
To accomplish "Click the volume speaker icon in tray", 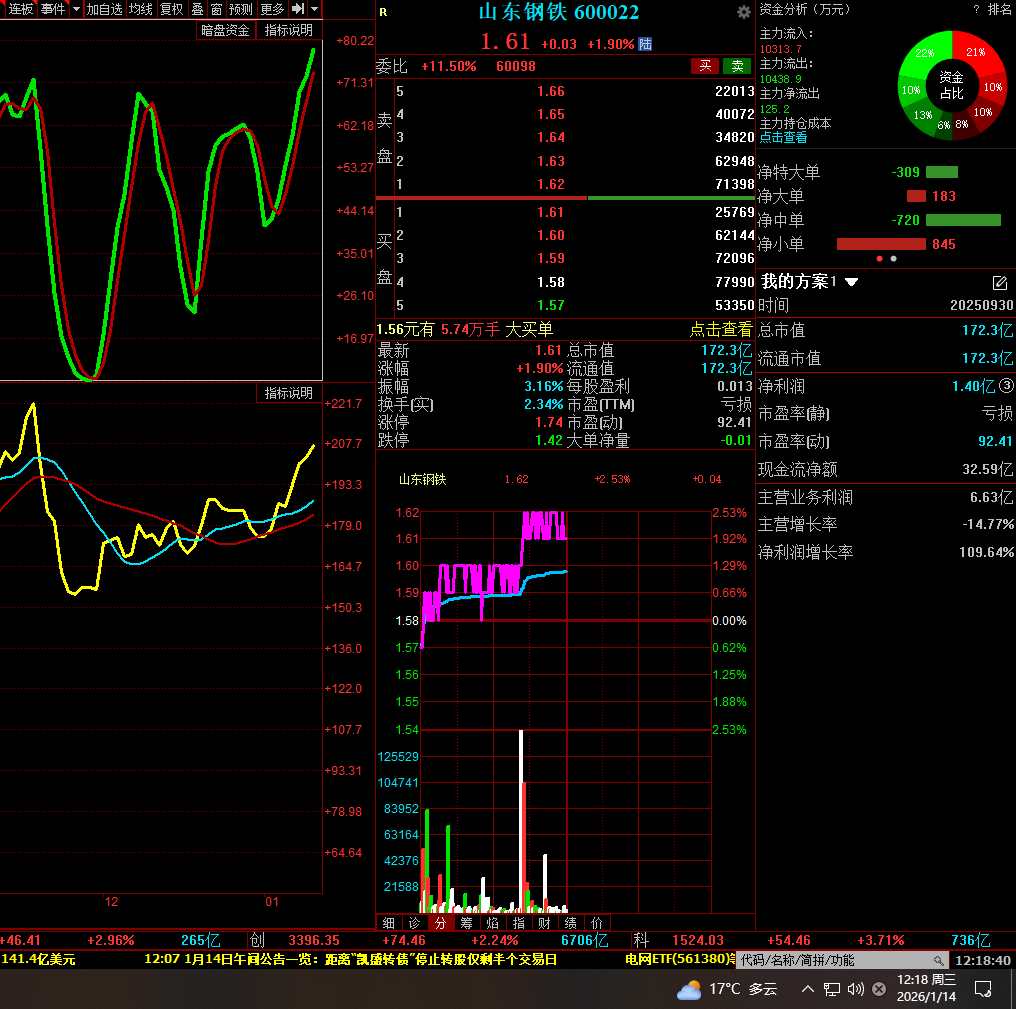I will pos(855,989).
